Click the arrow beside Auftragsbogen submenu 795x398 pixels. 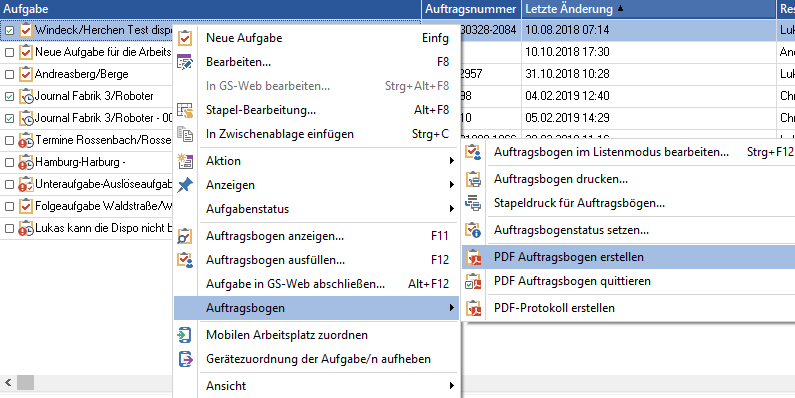[x=451, y=308]
